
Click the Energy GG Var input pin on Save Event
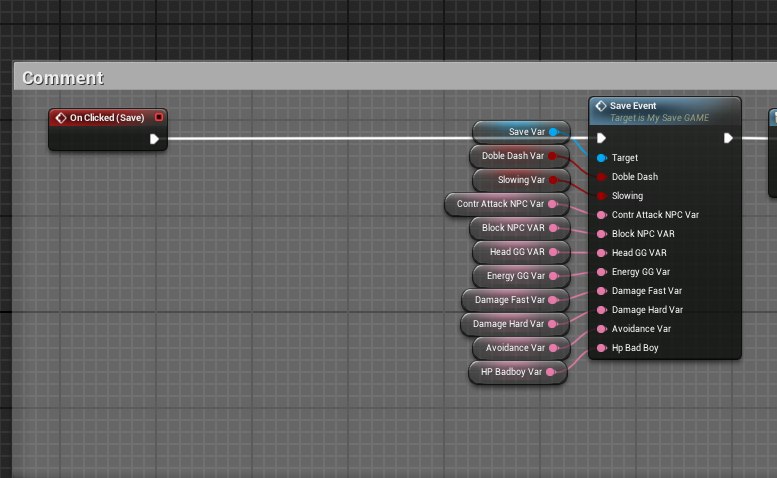coord(601,272)
